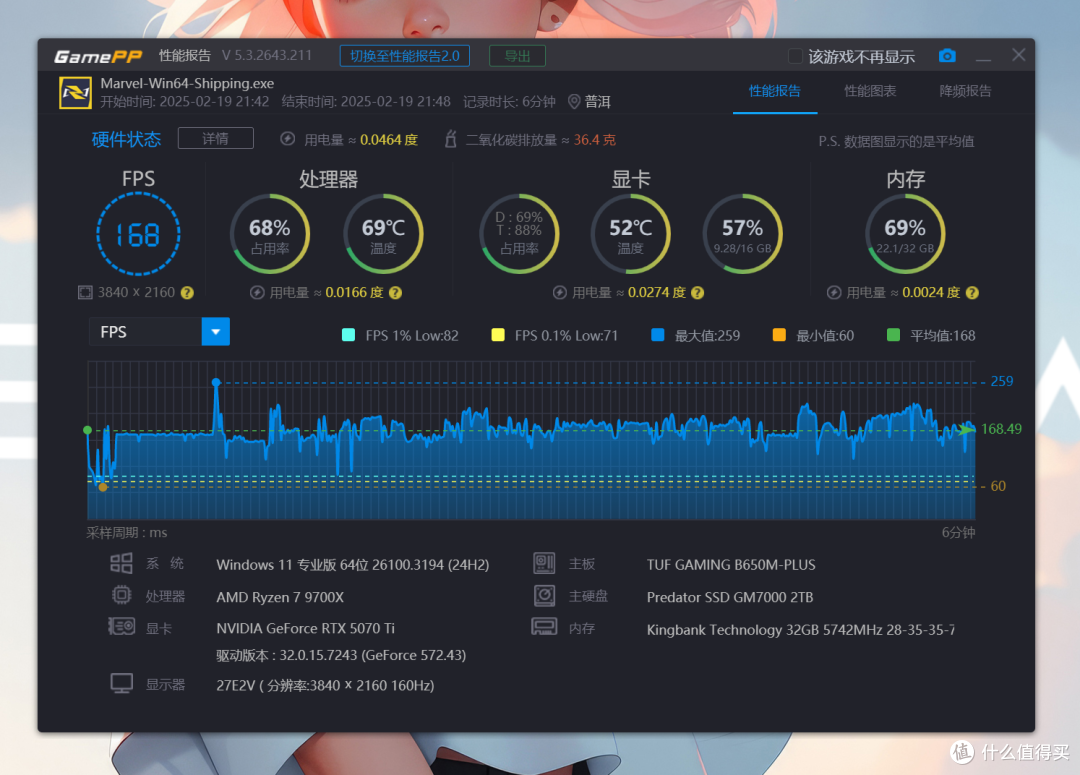Click the 259 peak marker on chart

(x=216, y=382)
